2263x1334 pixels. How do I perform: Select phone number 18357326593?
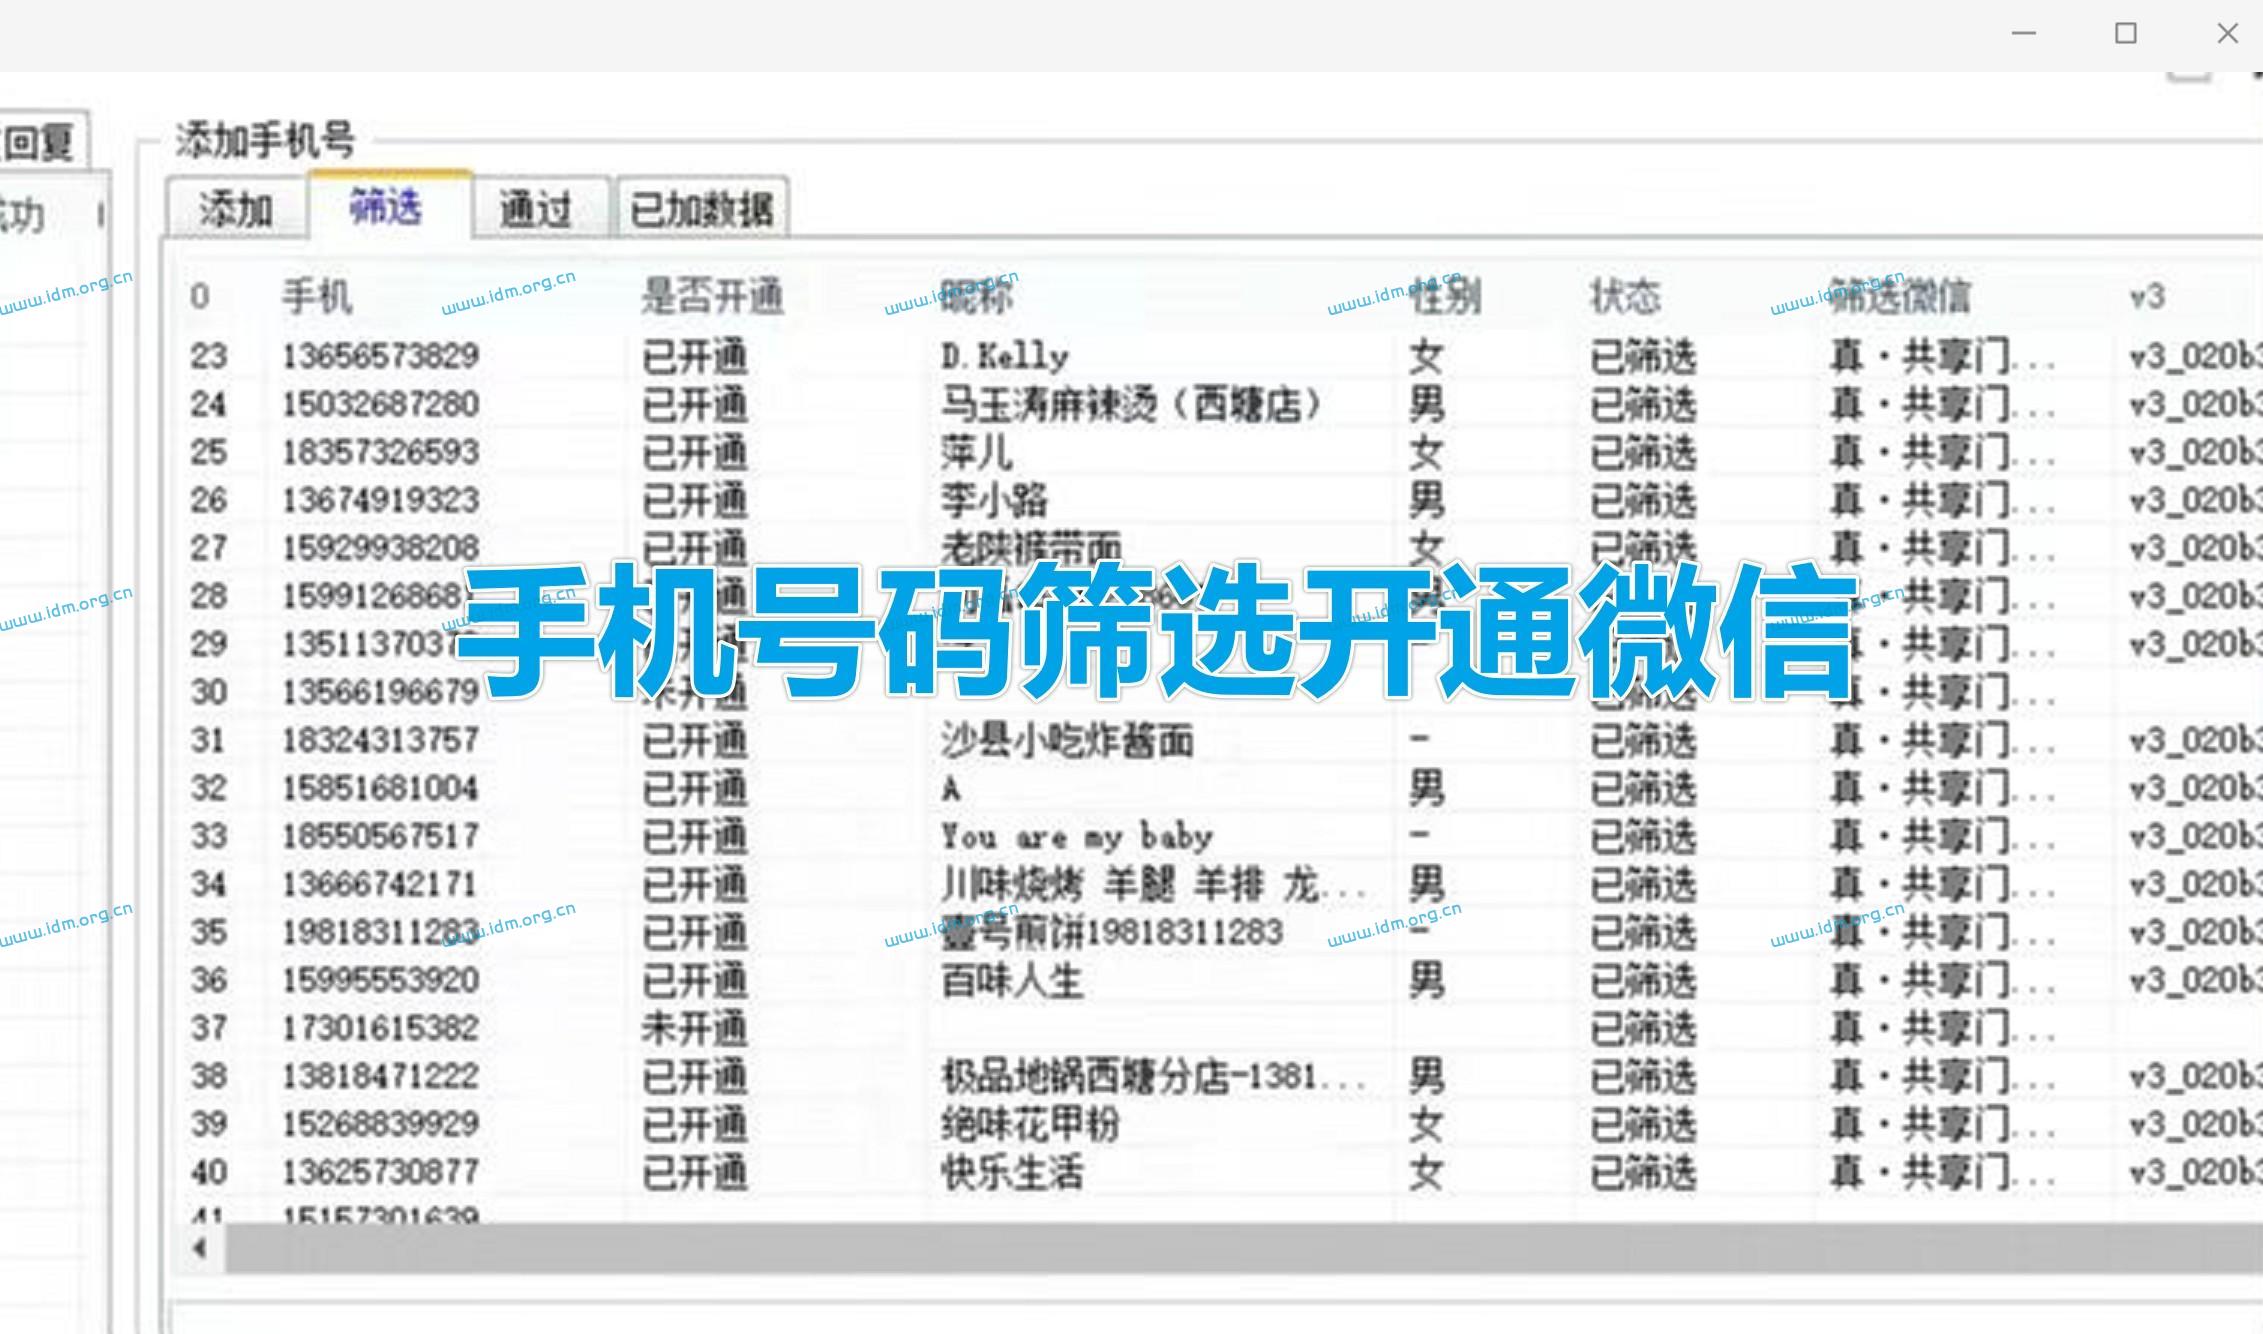(x=380, y=452)
